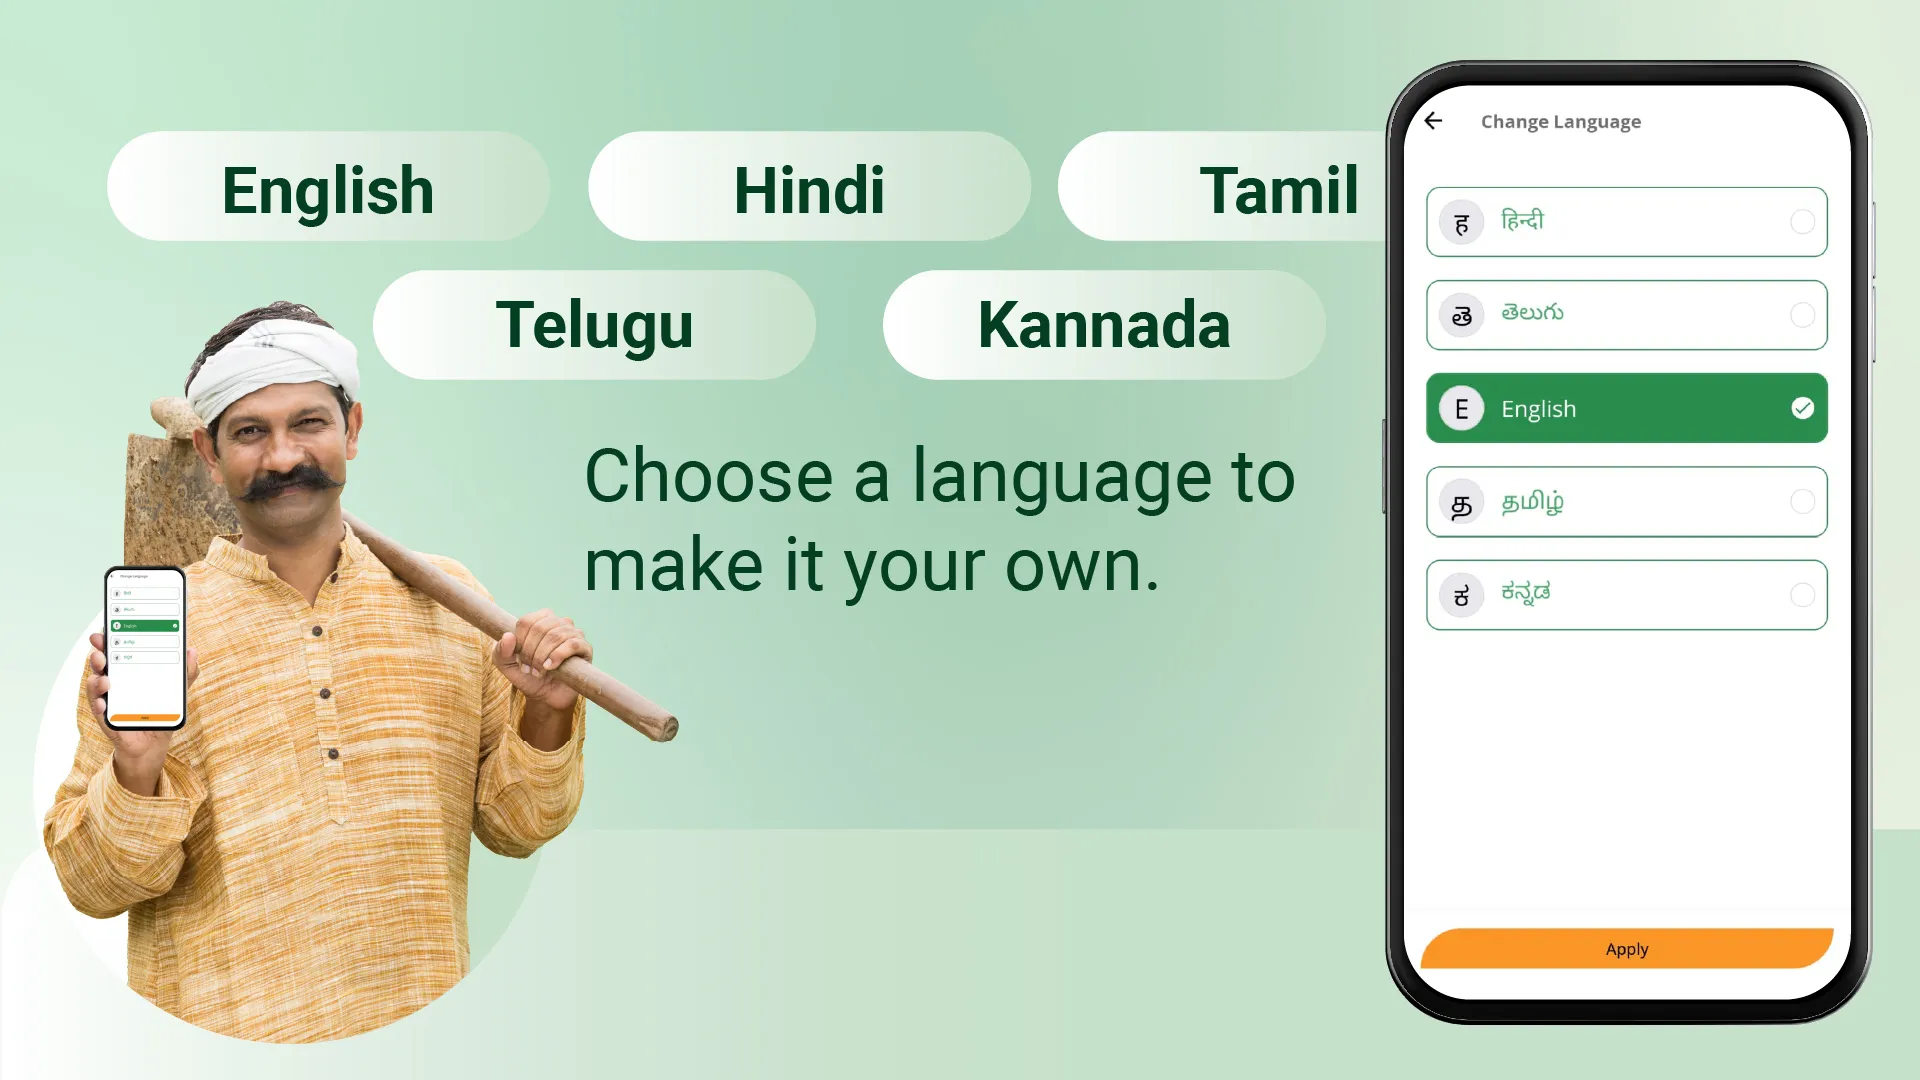Tap the Change Language header title
Screen dimensions: 1920x1080
point(1561,120)
